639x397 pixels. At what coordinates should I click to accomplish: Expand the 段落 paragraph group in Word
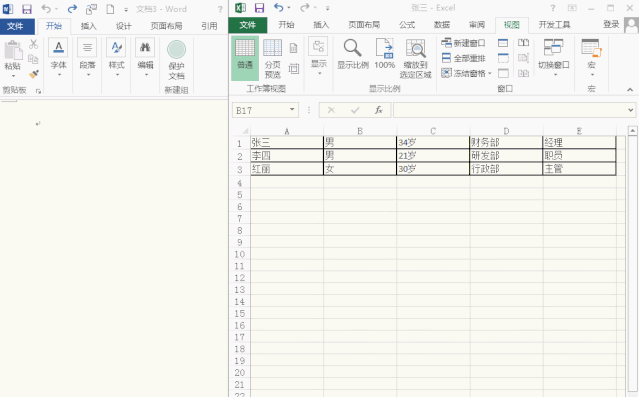point(87,58)
